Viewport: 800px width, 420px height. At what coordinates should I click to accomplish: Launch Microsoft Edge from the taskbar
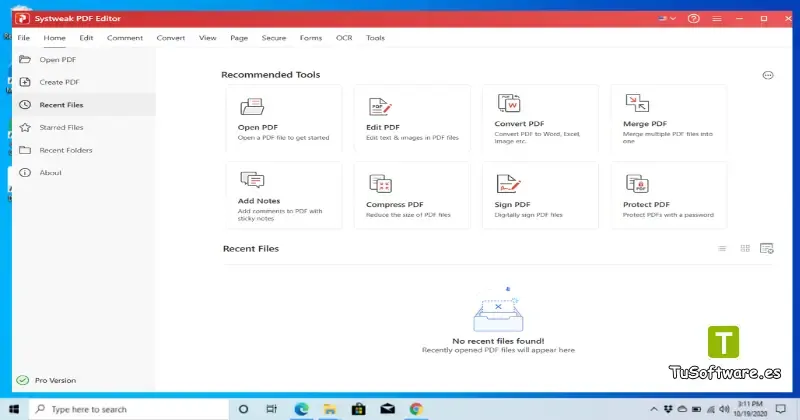point(302,409)
